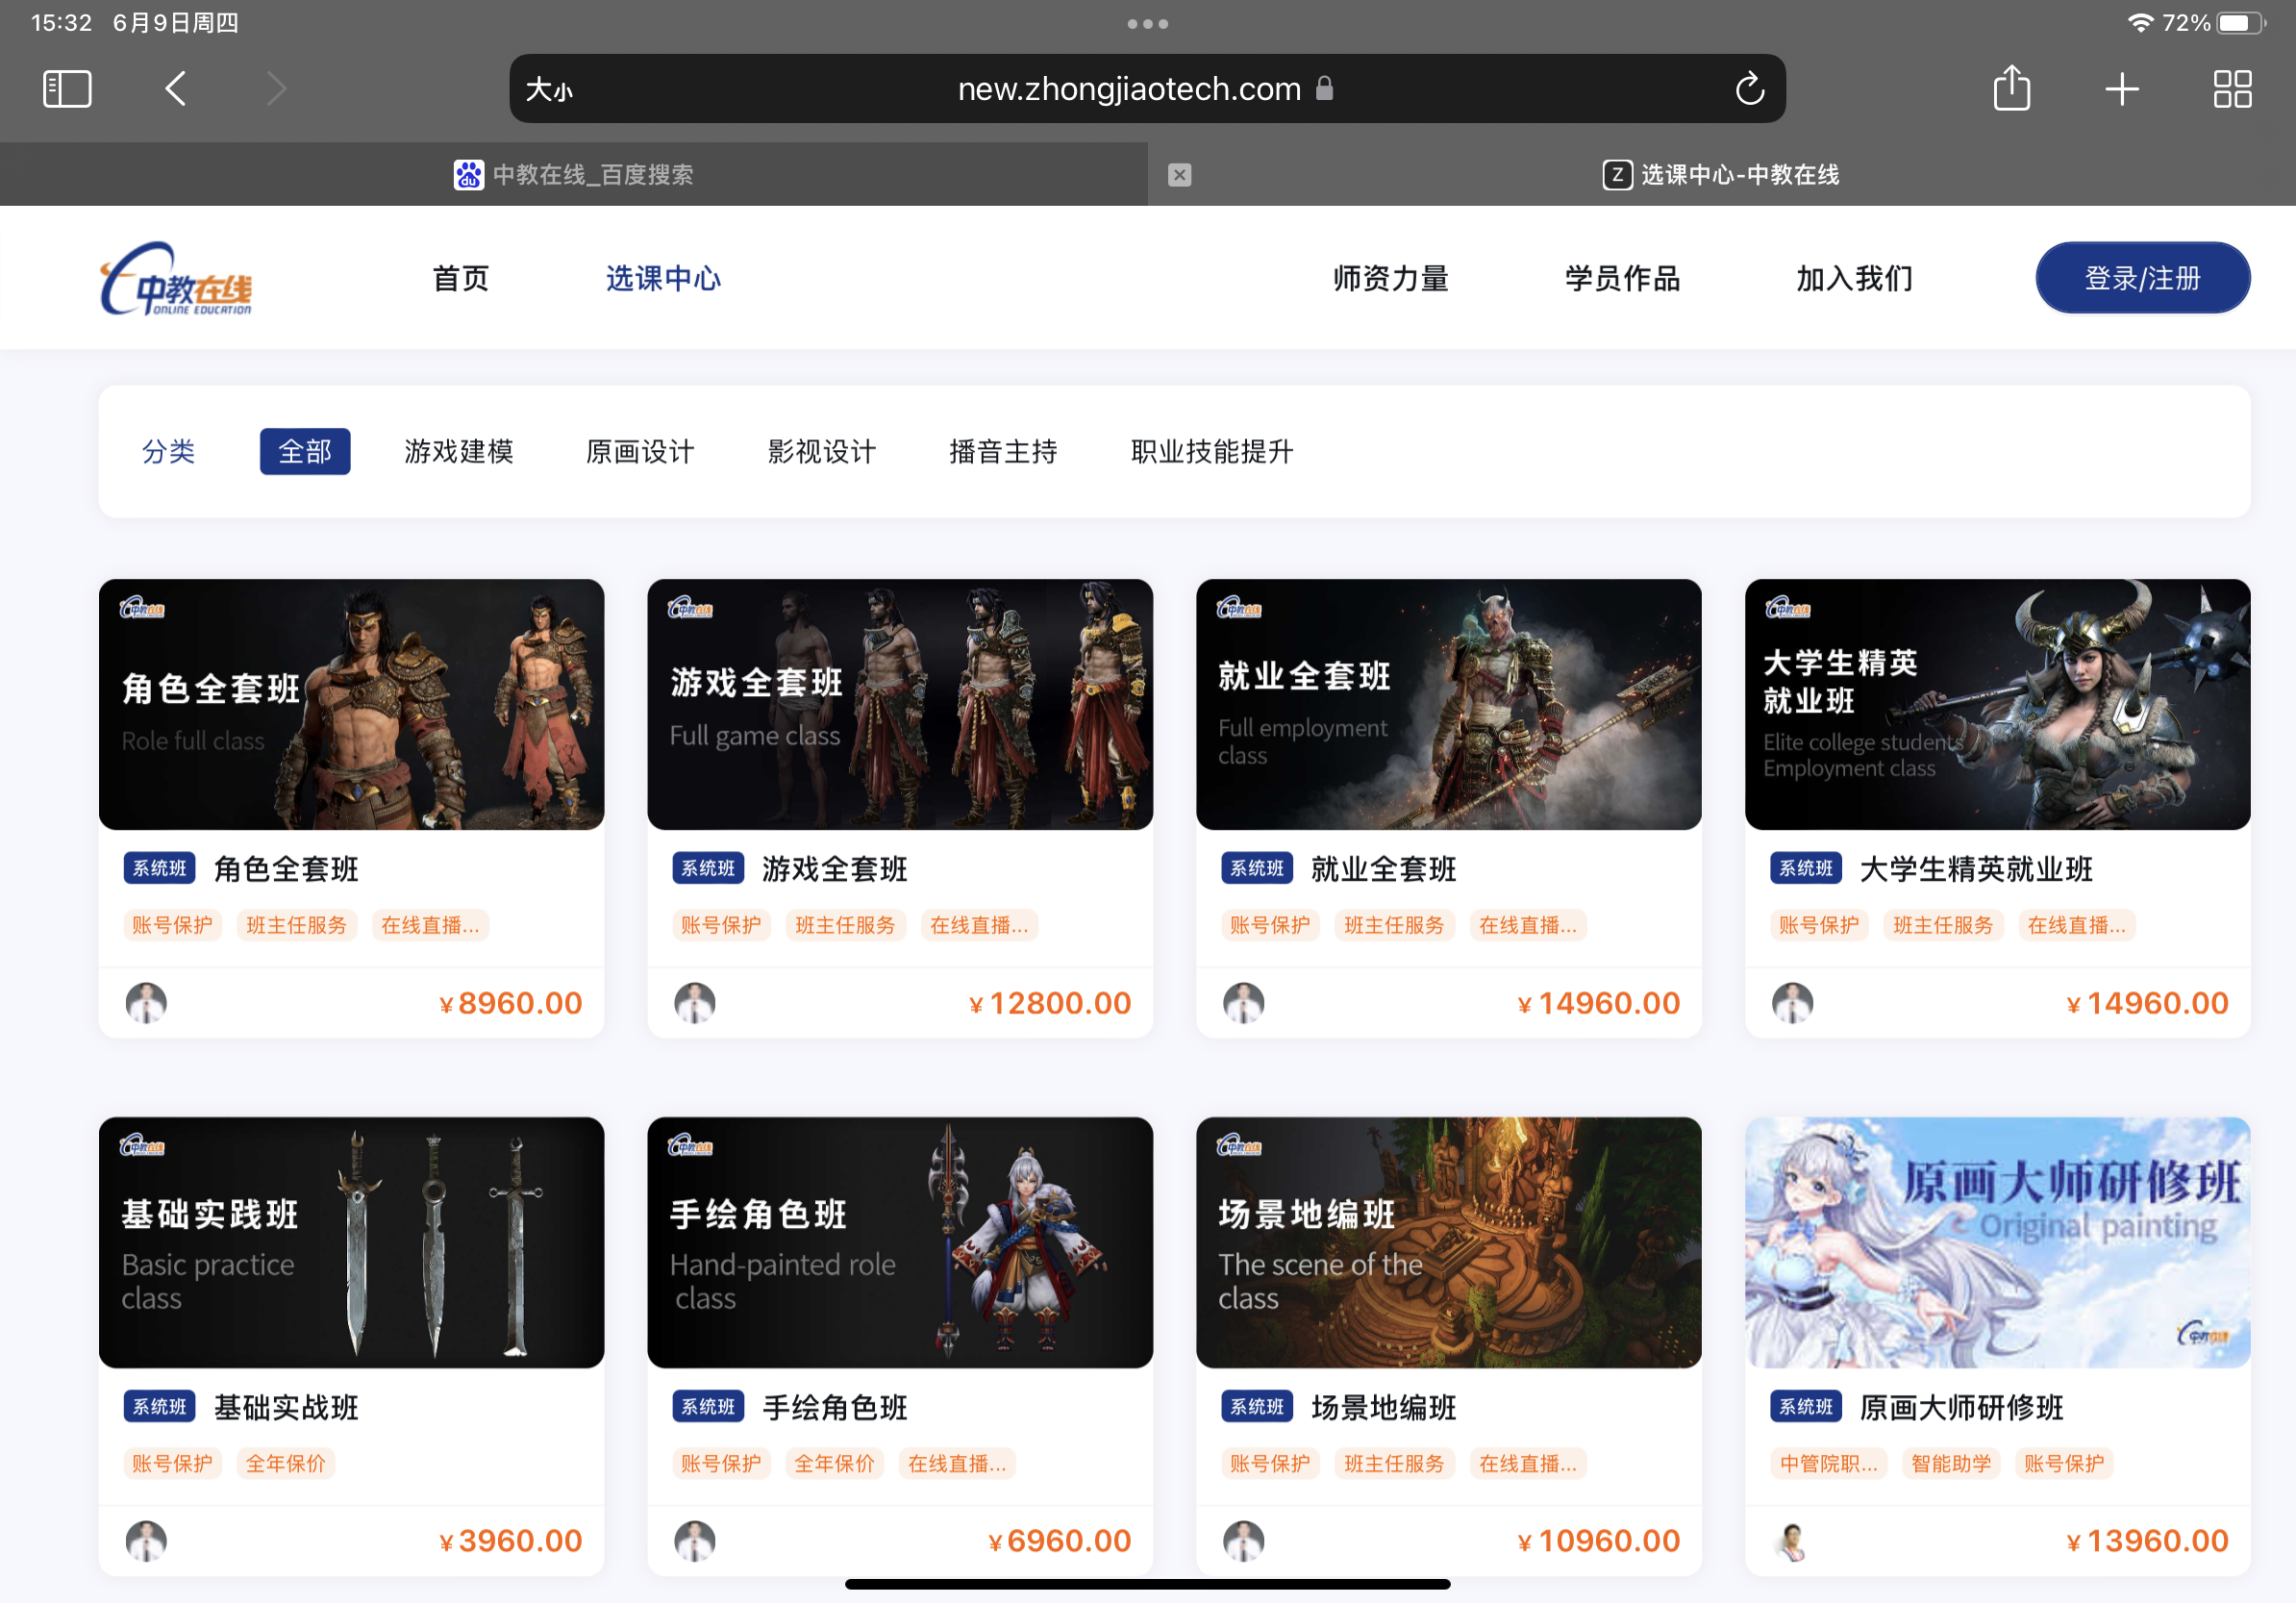Viewport: 2296px width, 1604px height.
Task: Open the three-dot multitasking menu
Action: point(1147,23)
